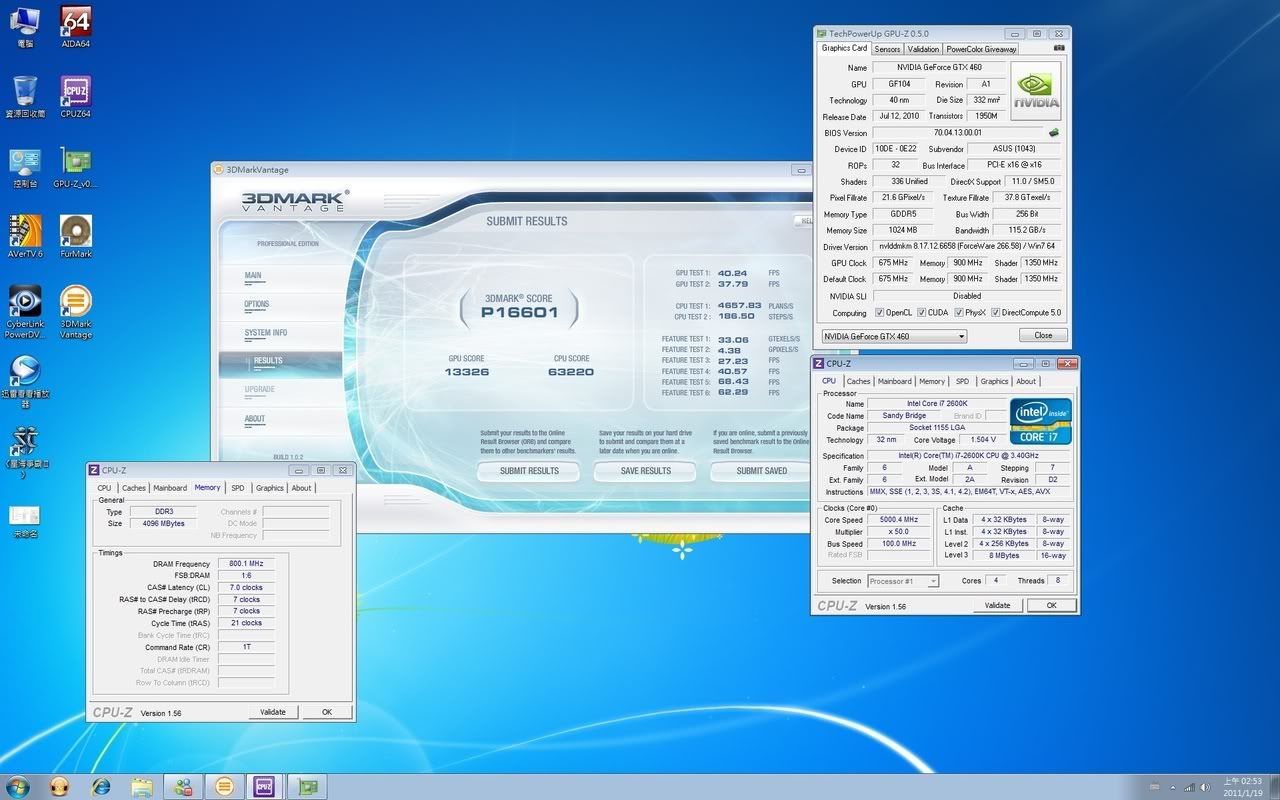Switch to the Sensors tab in GPU-Z
Image resolution: width=1280 pixels, height=800 pixels.
pyautogui.click(x=887, y=49)
